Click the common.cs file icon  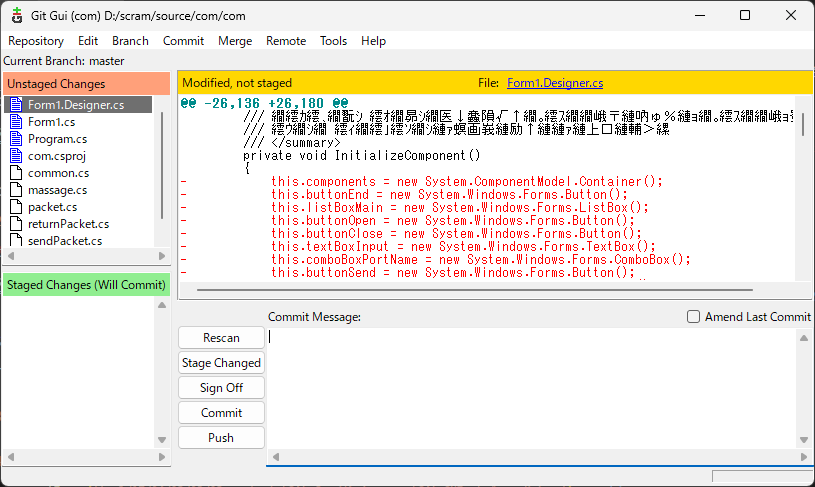[16, 173]
